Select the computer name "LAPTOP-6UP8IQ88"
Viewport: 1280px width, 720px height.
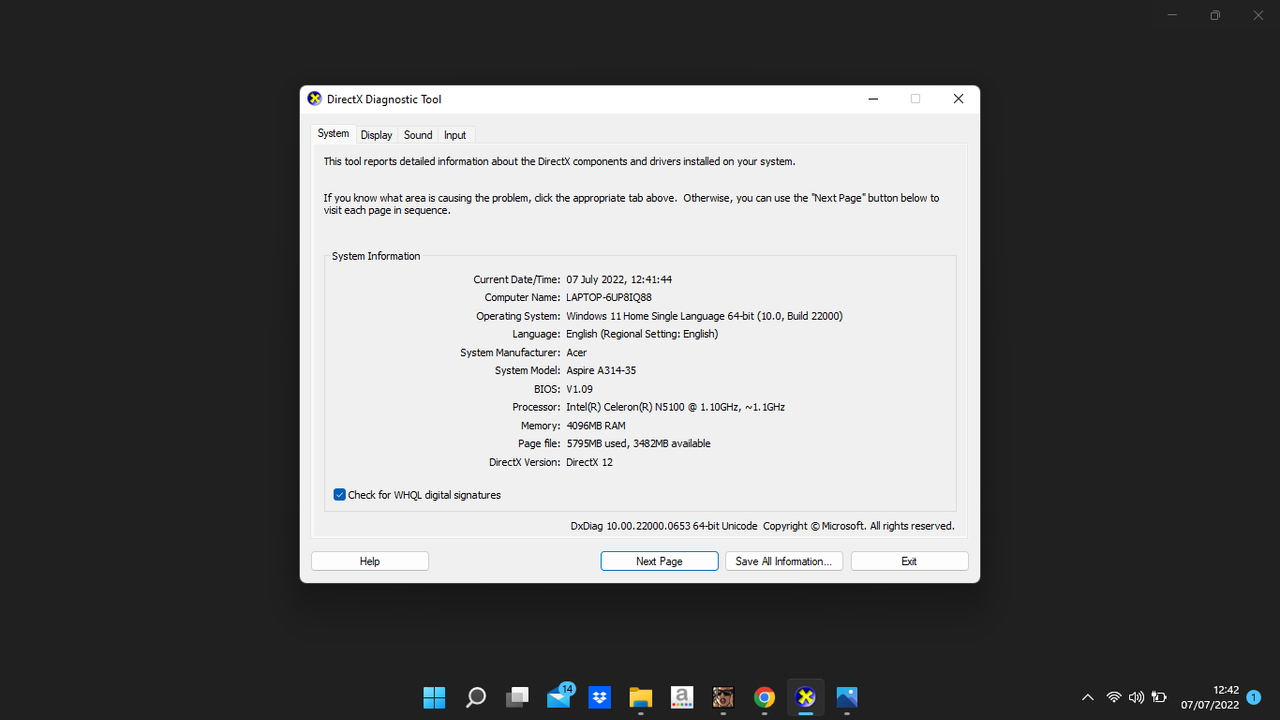click(x=609, y=298)
